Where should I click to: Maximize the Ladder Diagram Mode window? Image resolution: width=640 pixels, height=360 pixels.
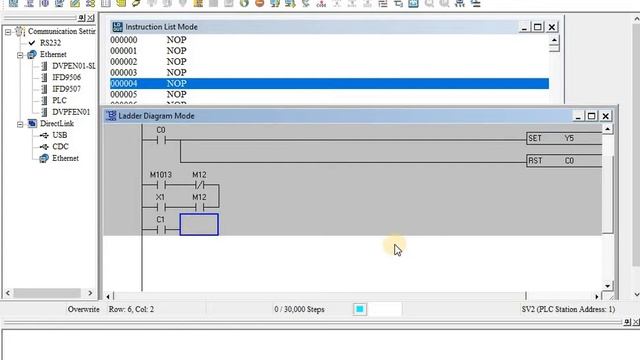coord(591,116)
